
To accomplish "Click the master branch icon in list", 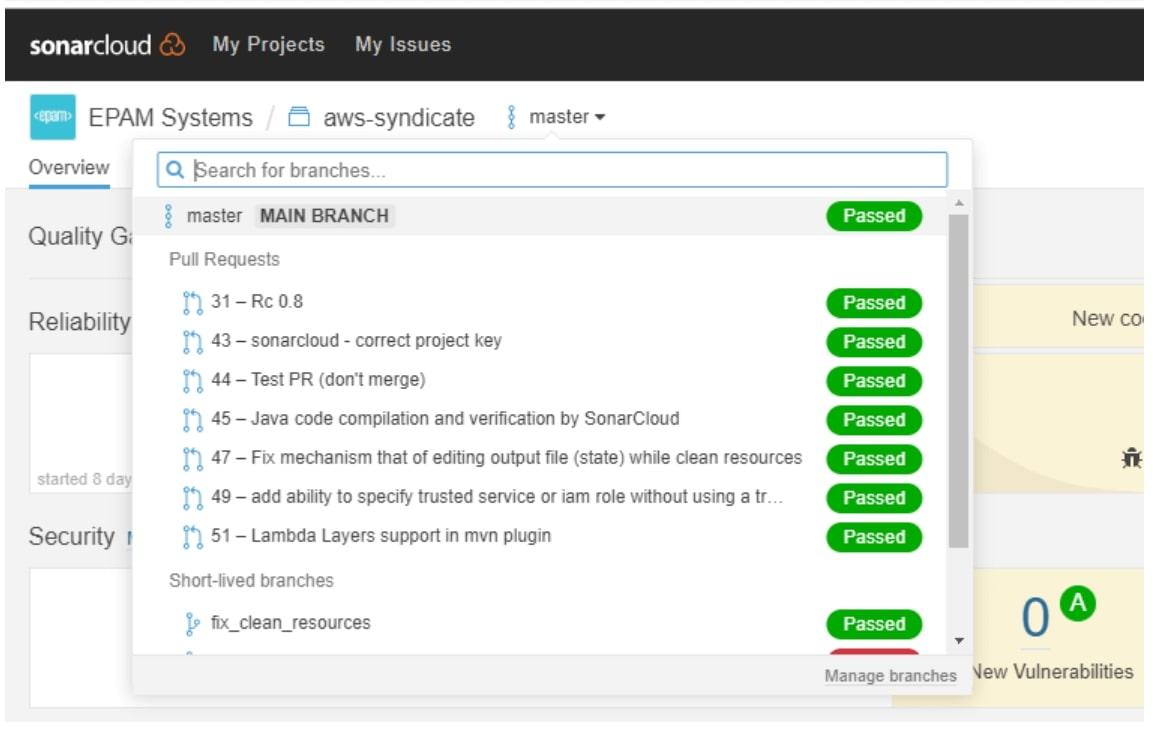I will (x=168, y=216).
